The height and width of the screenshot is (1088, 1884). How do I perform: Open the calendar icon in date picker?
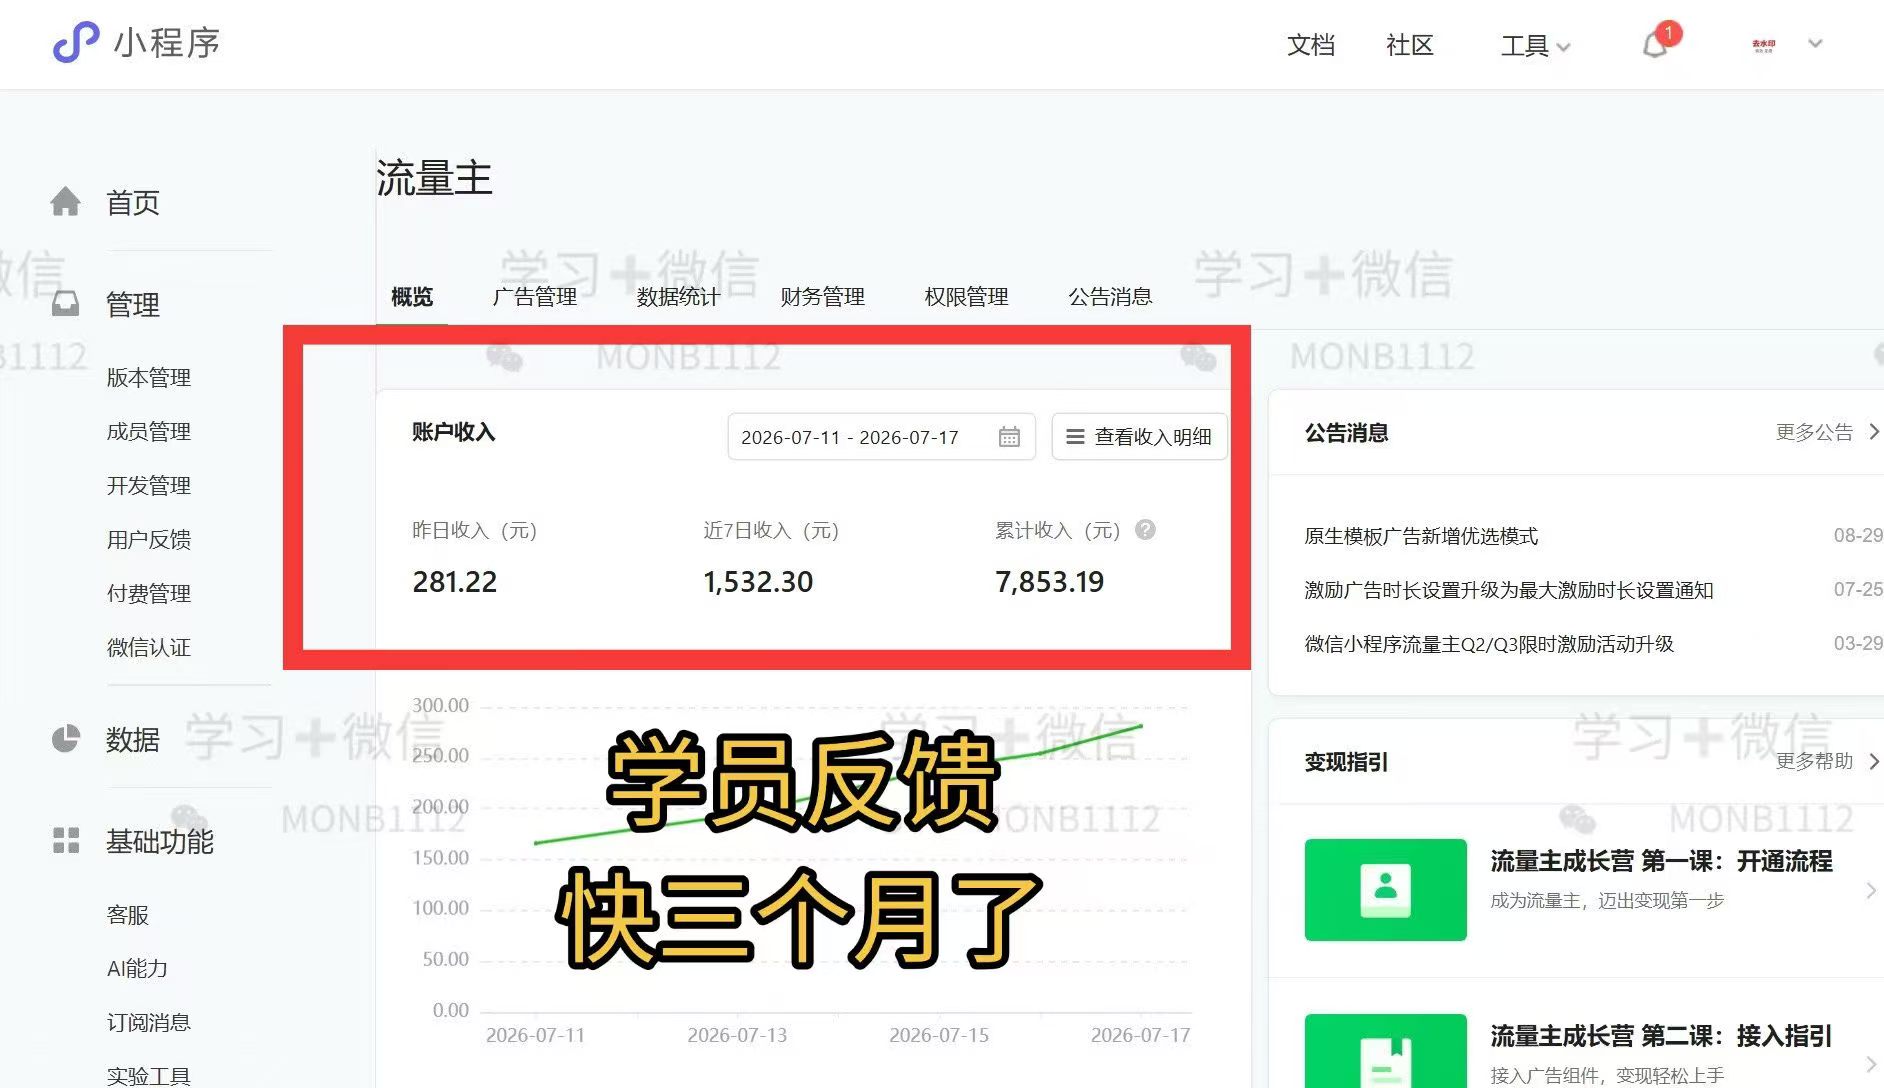click(1009, 437)
